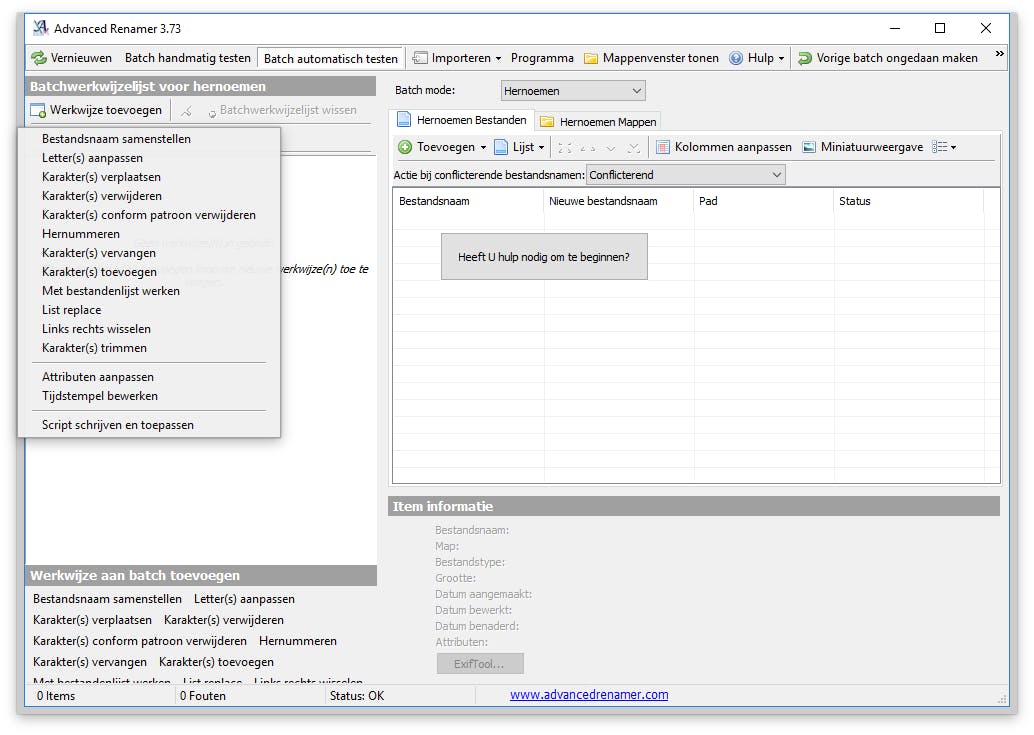The width and height of the screenshot is (1034, 735).
Task: Click Karakter(s) vervangen in bottom panel
Action: tap(90, 662)
